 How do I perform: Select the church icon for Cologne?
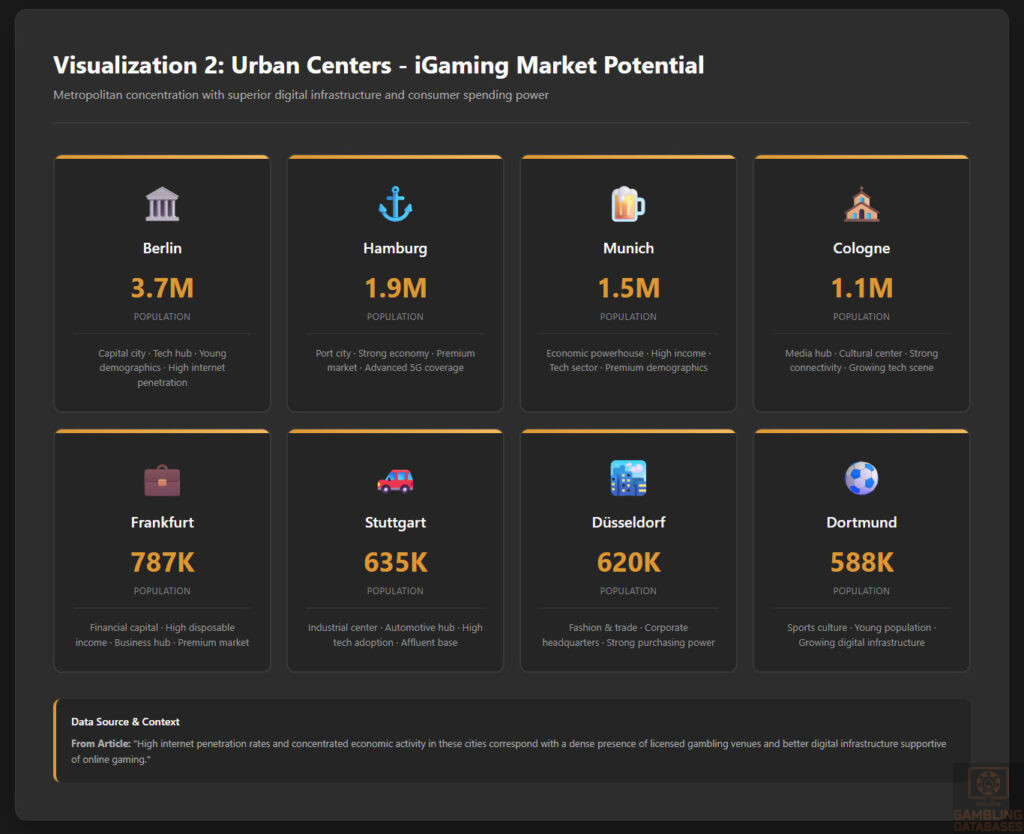tap(861, 203)
